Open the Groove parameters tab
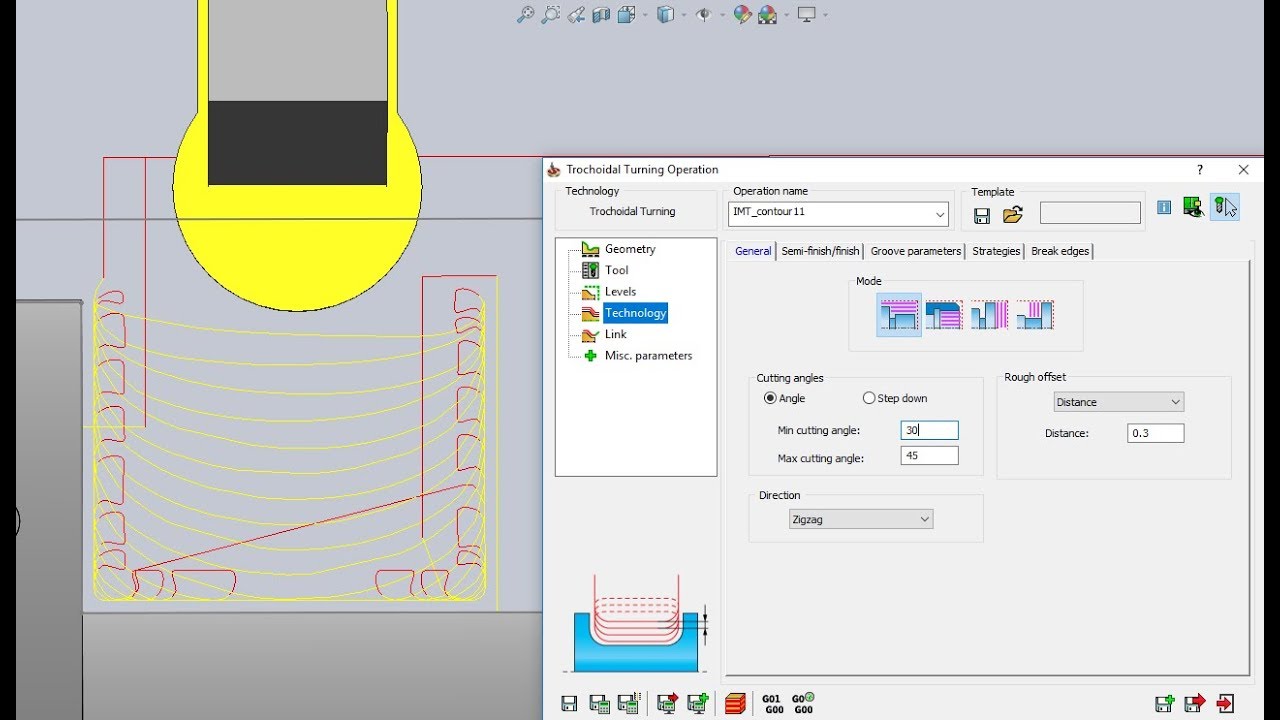This screenshot has width=1280, height=720. tap(915, 251)
